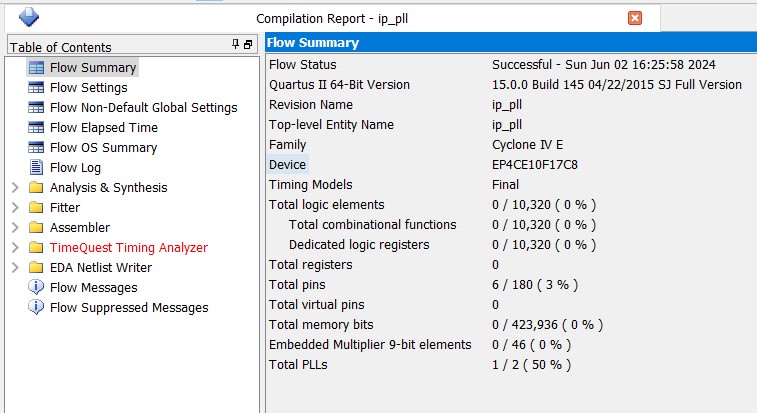The height and width of the screenshot is (413, 757).
Task: Click the Compilation Report icon in title bar
Action: 28,17
